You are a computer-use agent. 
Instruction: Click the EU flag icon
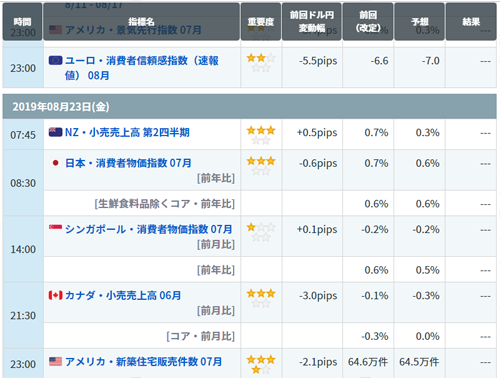coord(55,60)
